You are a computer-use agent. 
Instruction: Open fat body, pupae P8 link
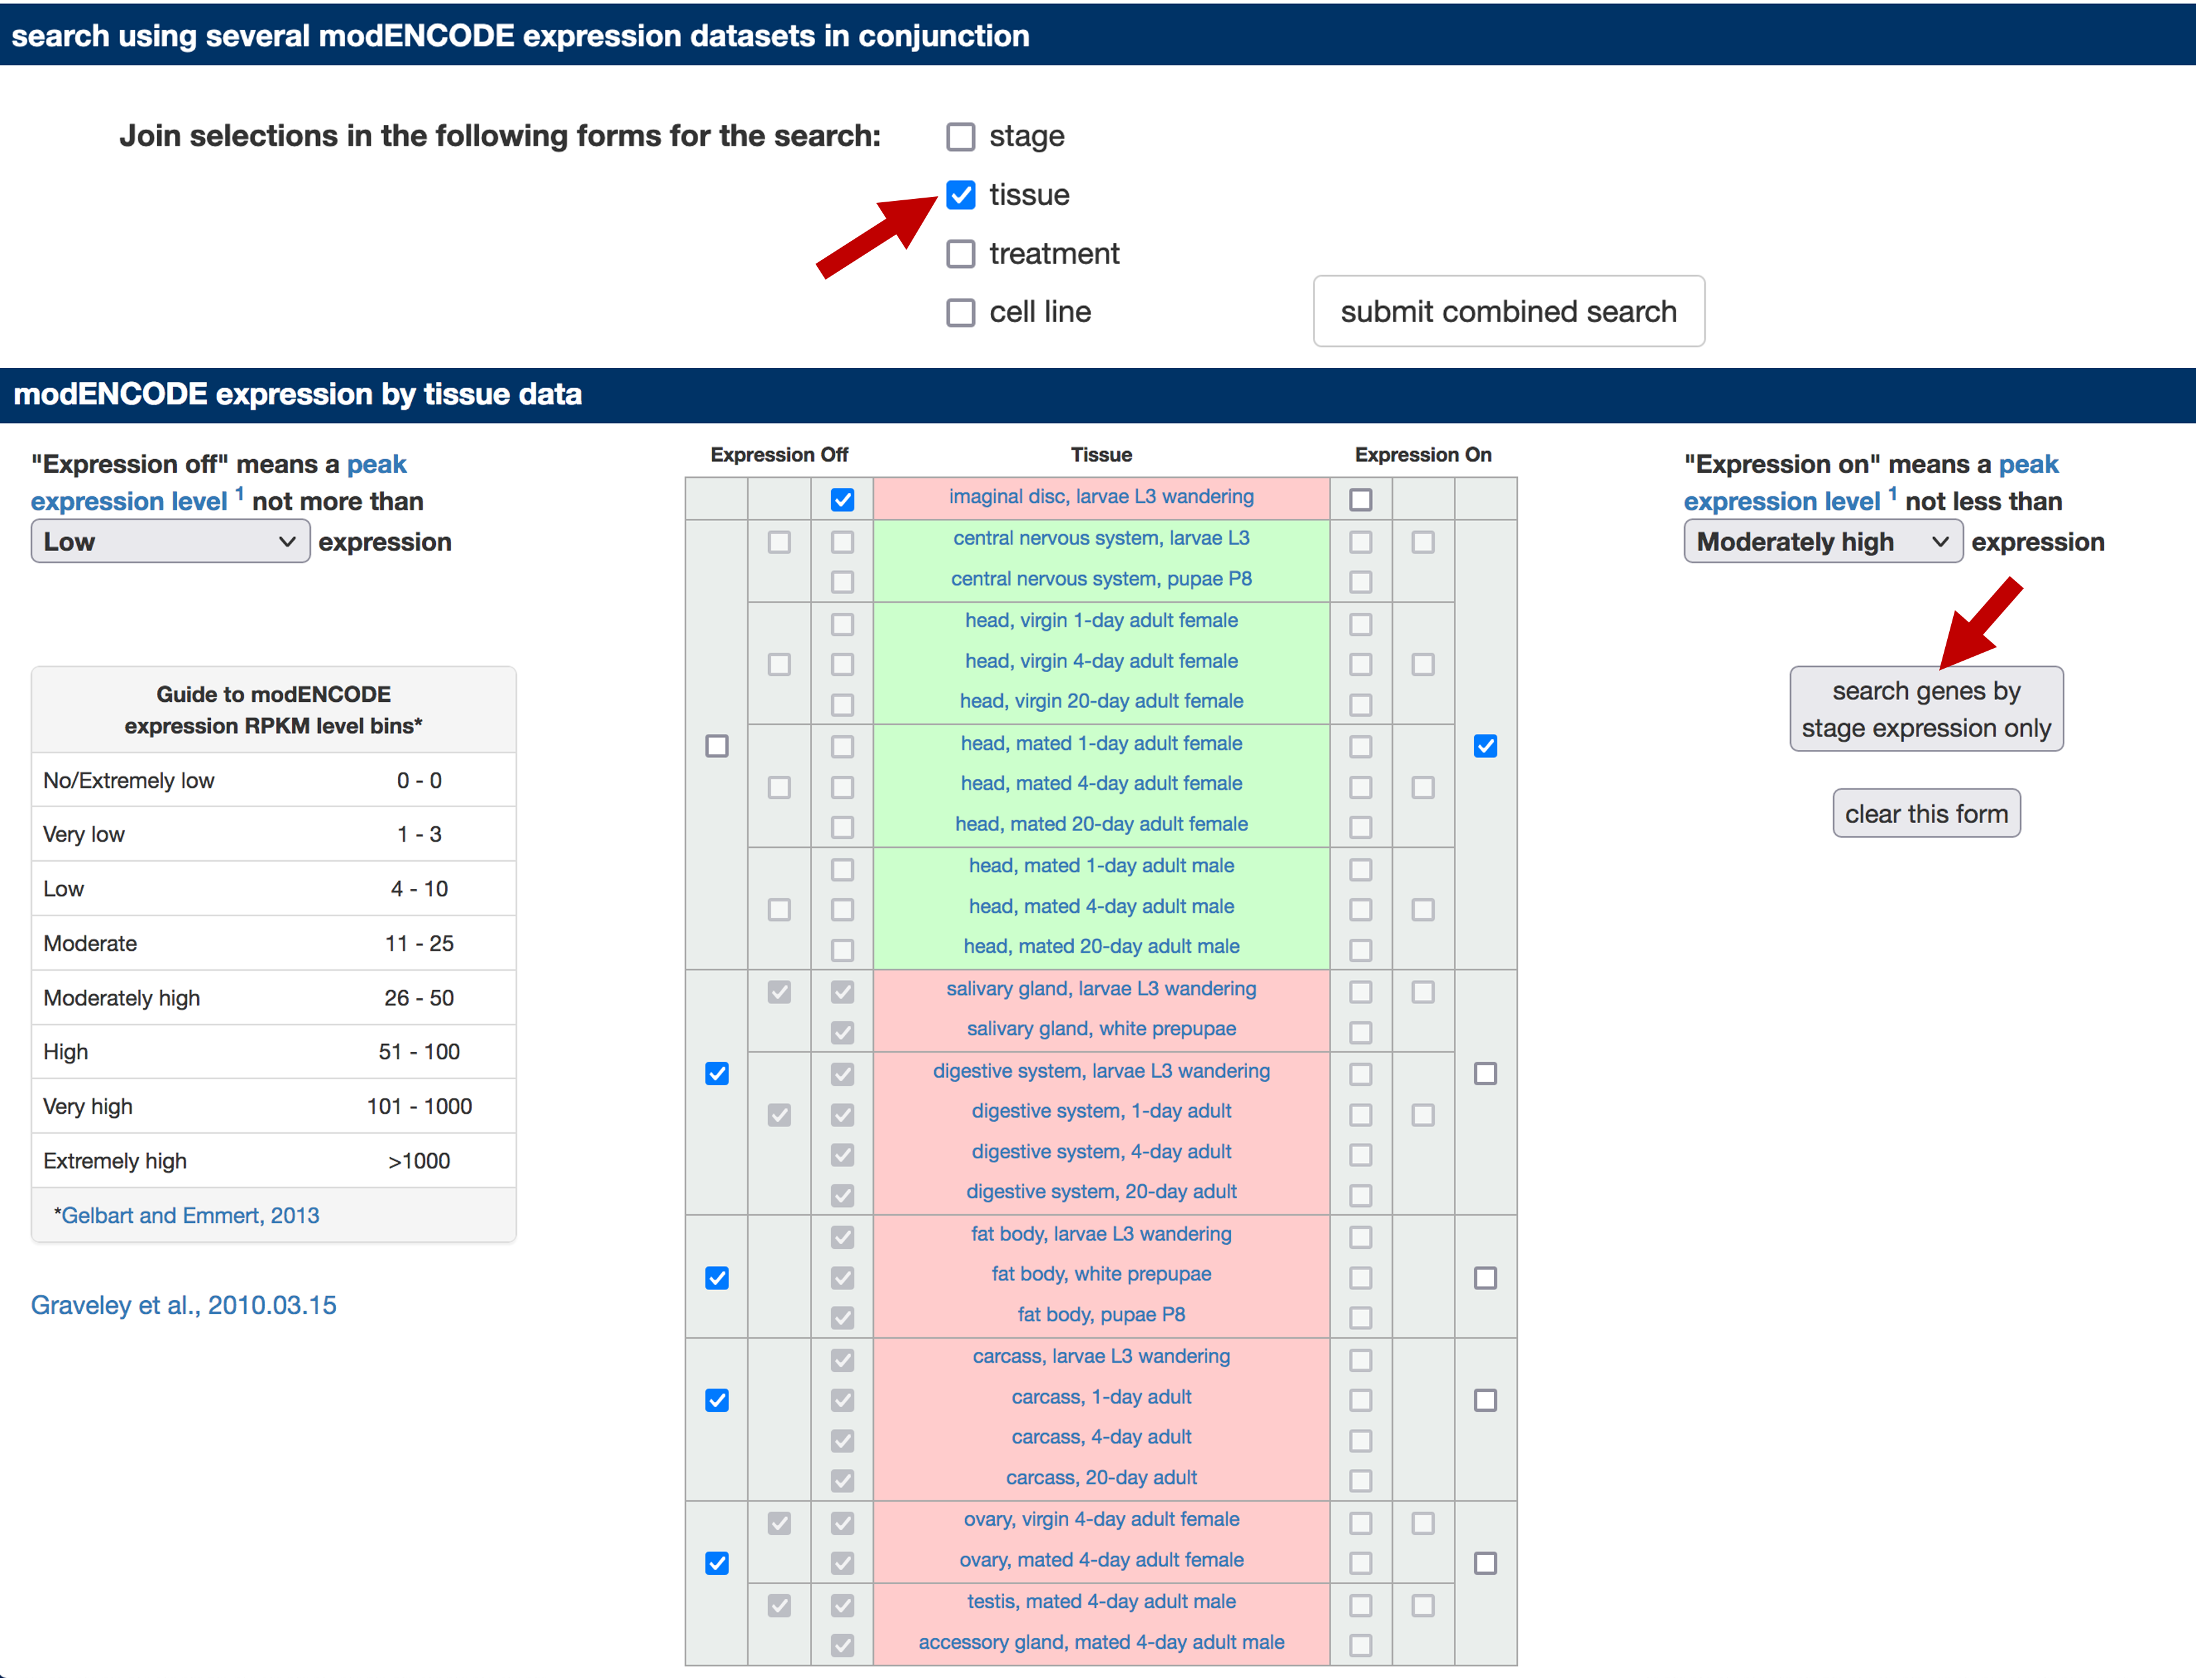click(x=1101, y=1314)
